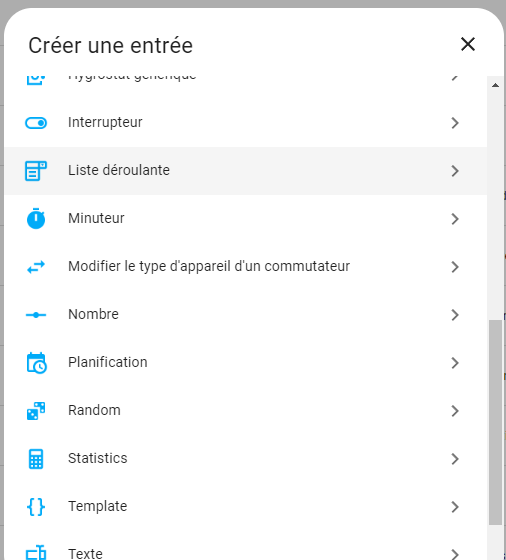Screen dimensions: 506x560
Task: Expand the Interrupteur chevron arrow
Action: point(455,123)
